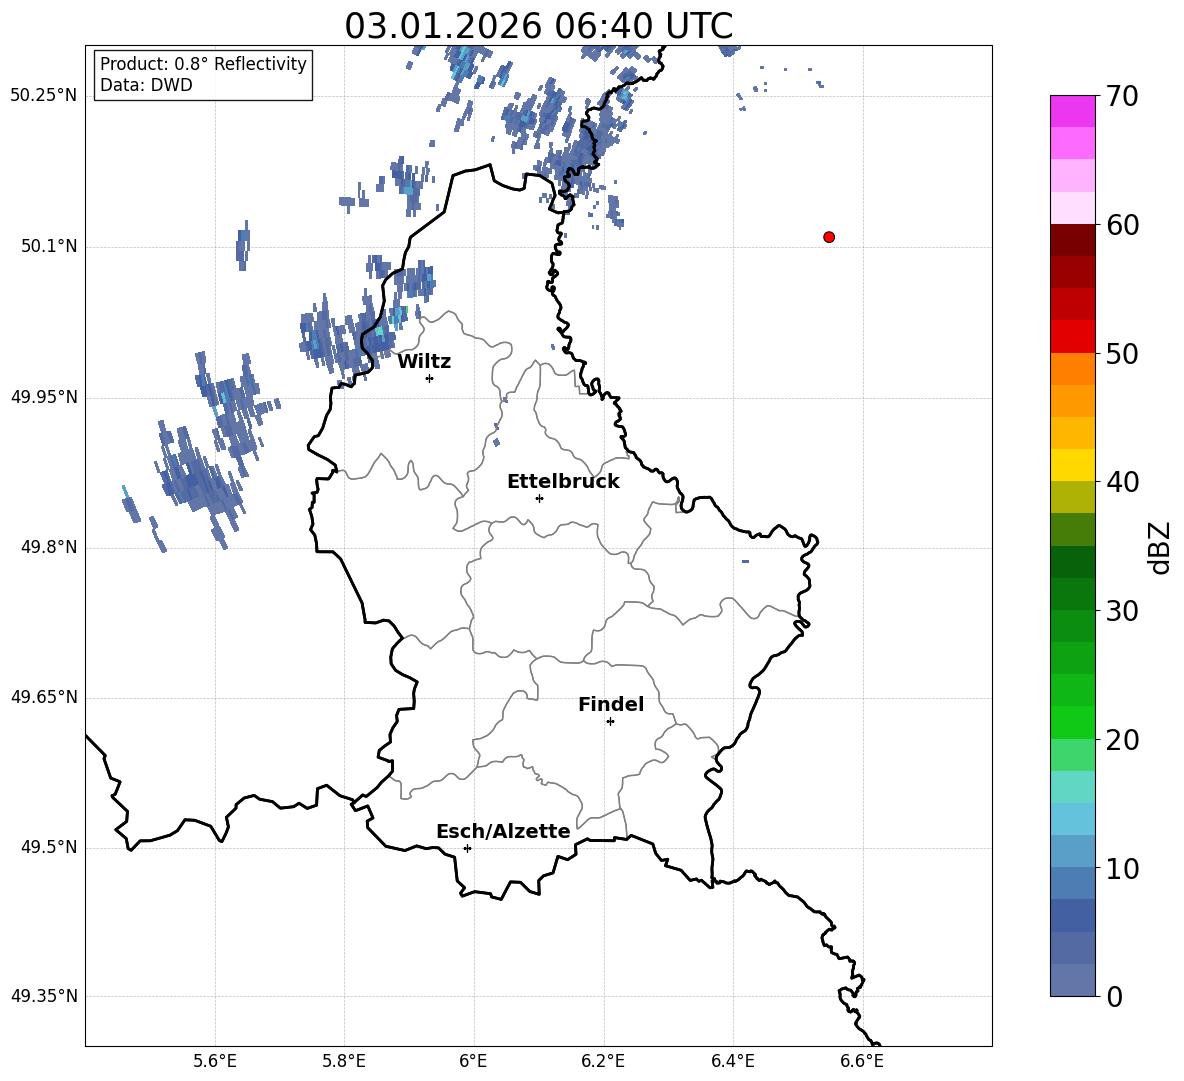Click the Ettelbruck label text

pos(563,482)
